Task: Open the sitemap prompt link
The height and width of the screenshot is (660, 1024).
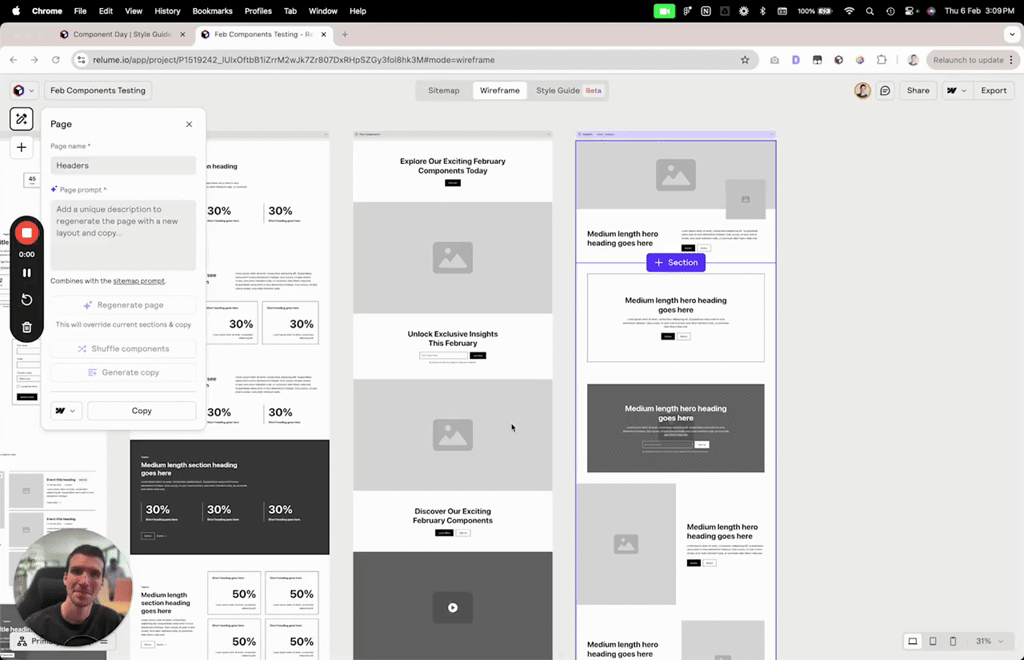Action: tap(139, 281)
